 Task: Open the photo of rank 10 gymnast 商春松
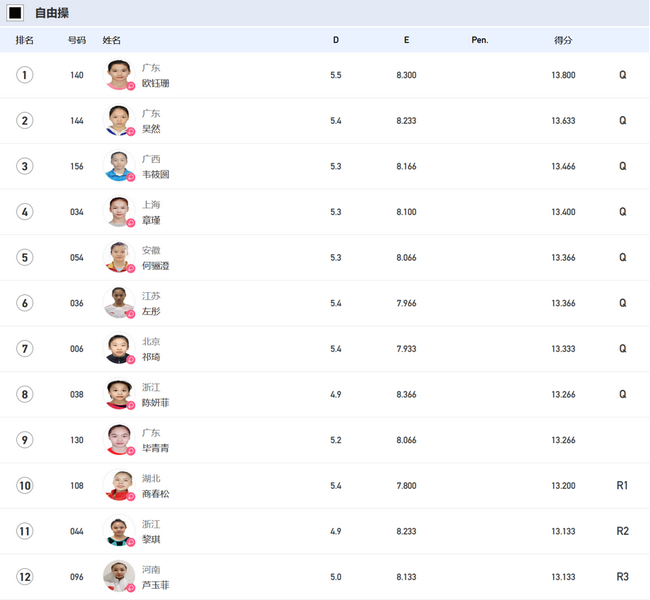[119, 485]
